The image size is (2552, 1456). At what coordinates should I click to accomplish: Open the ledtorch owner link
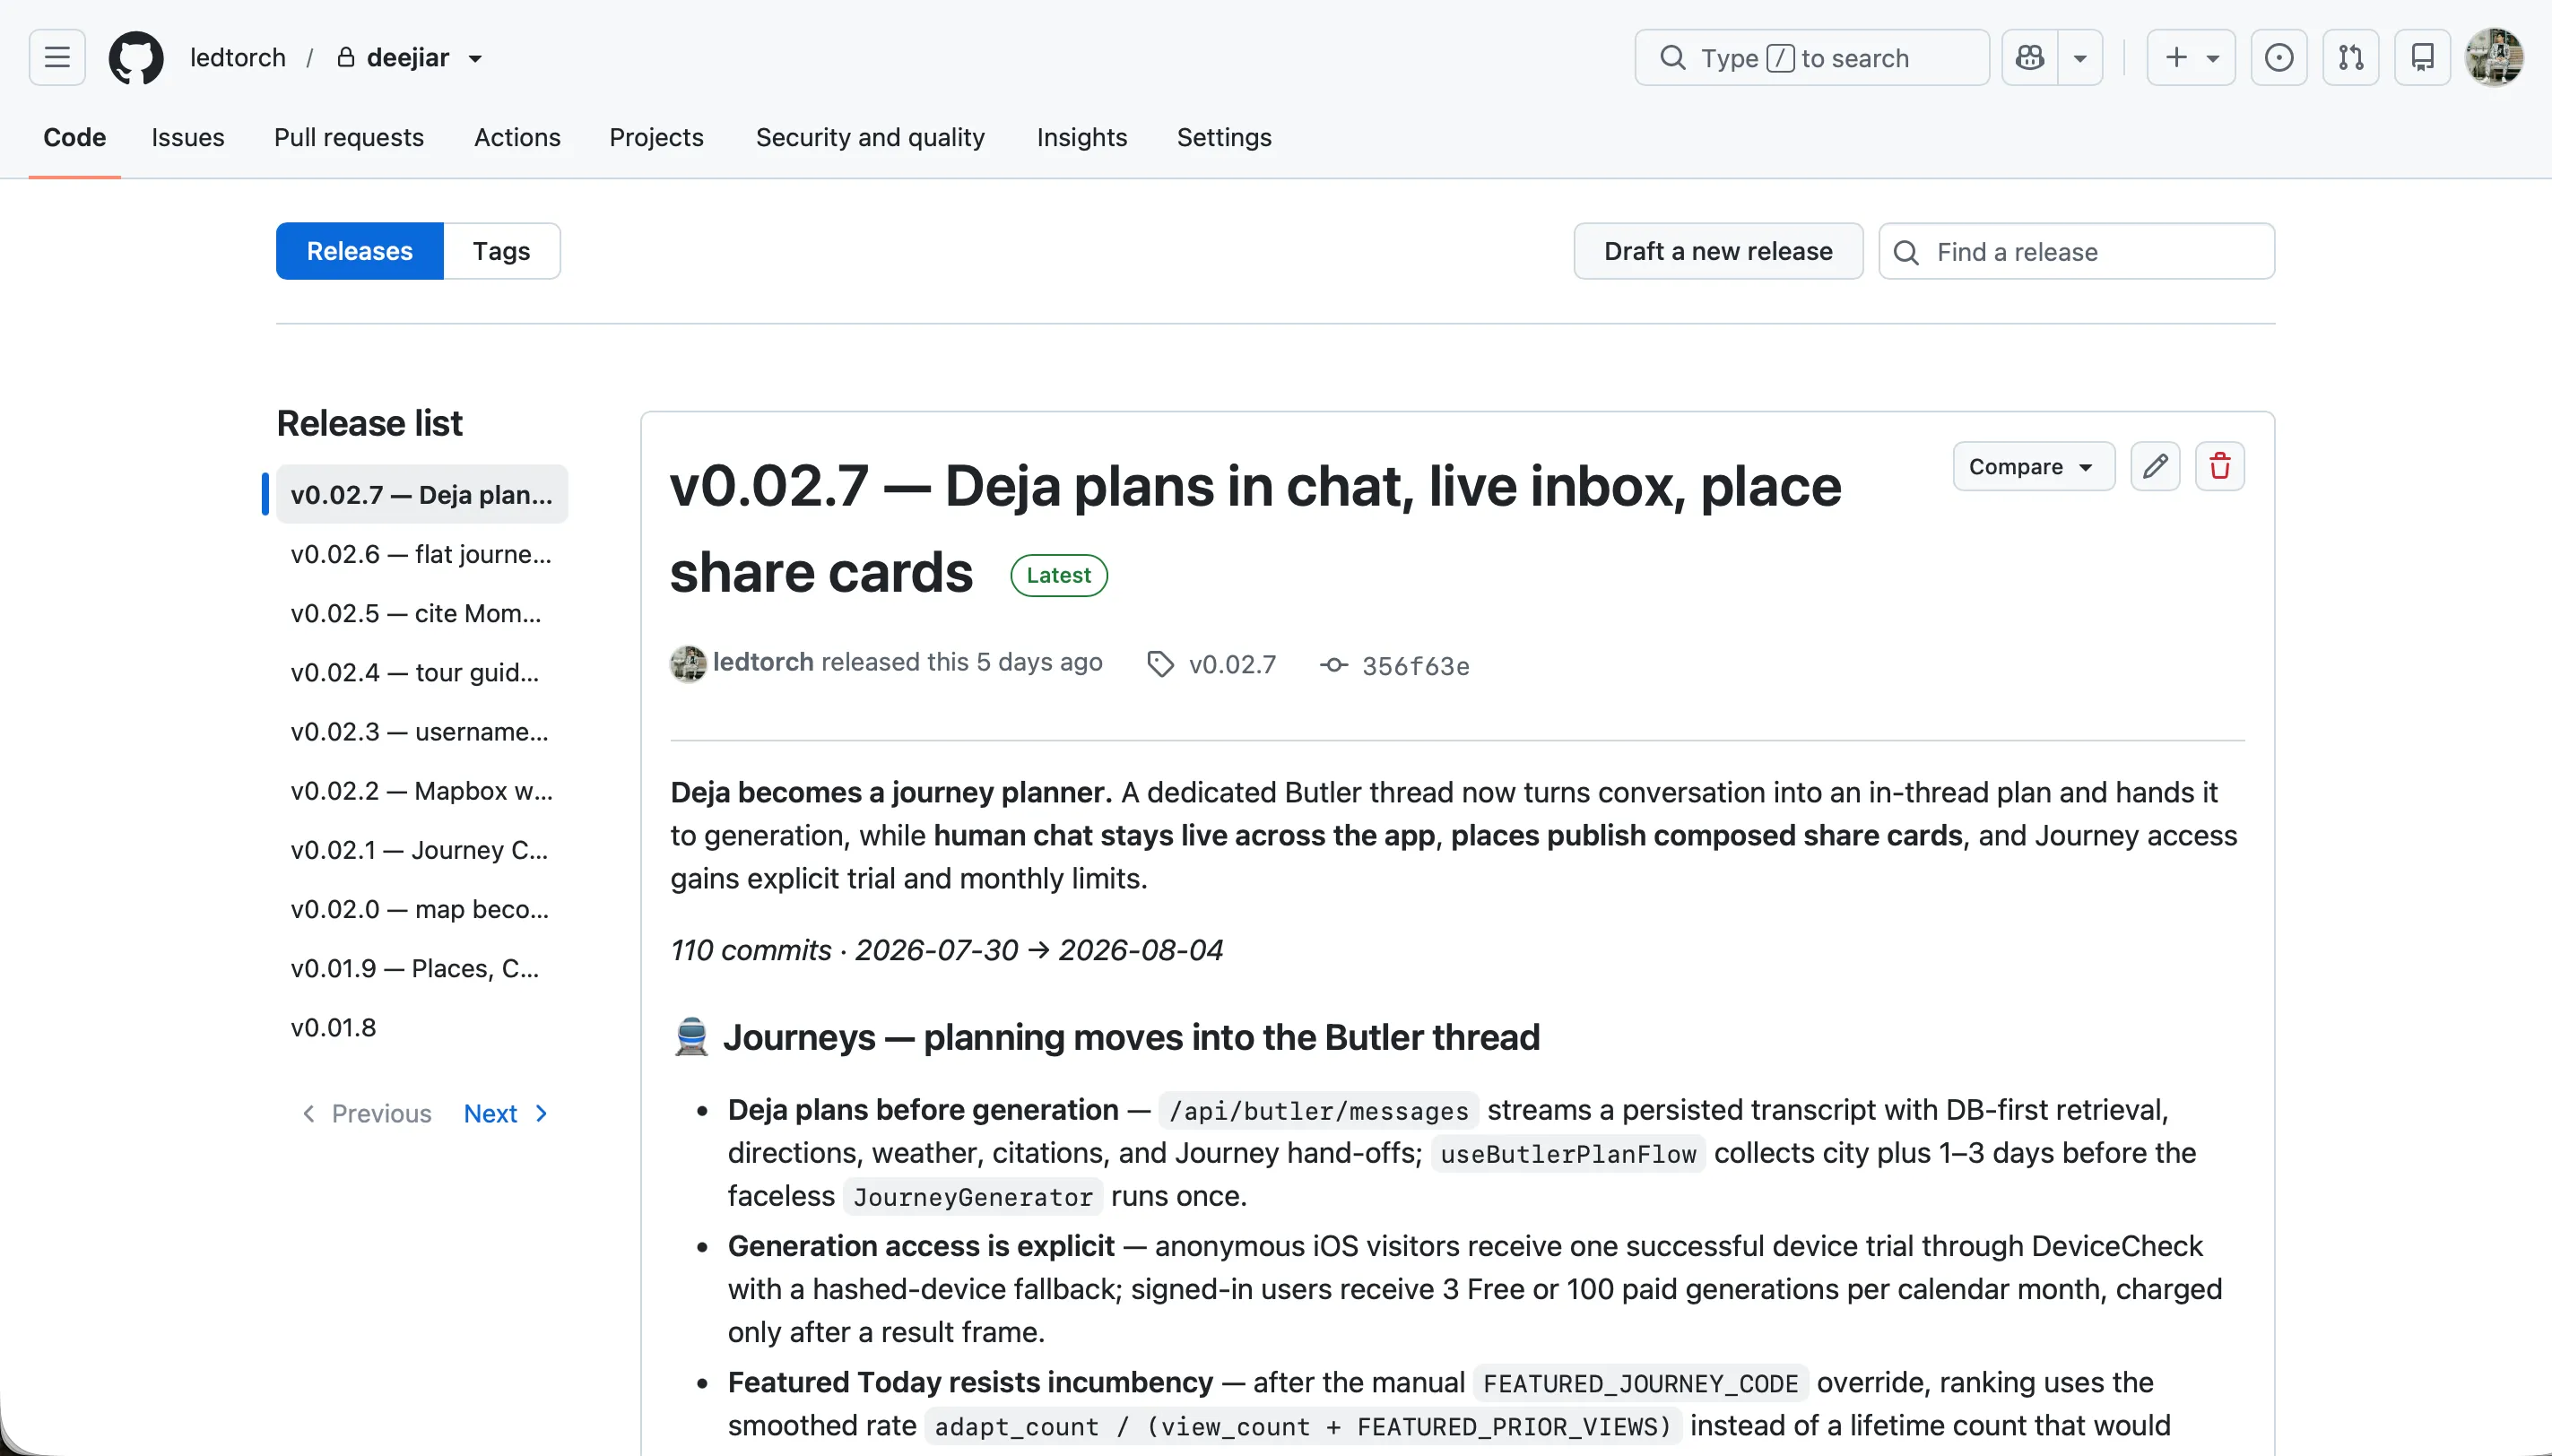coord(238,57)
